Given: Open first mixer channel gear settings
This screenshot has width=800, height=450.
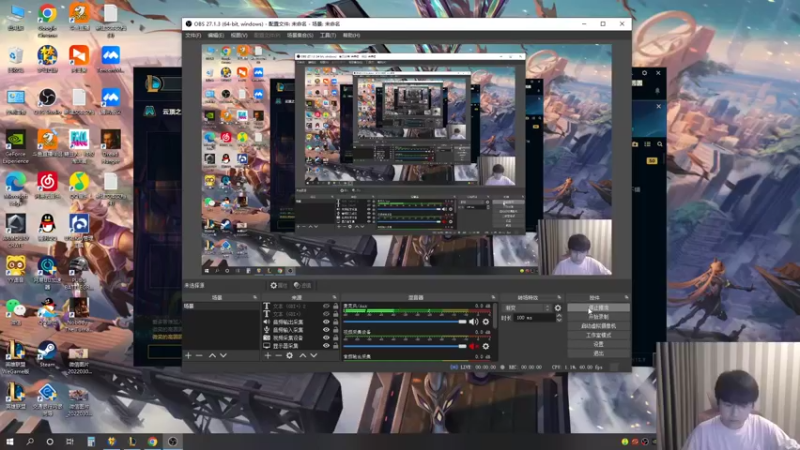Looking at the screenshot, I should coord(486,321).
